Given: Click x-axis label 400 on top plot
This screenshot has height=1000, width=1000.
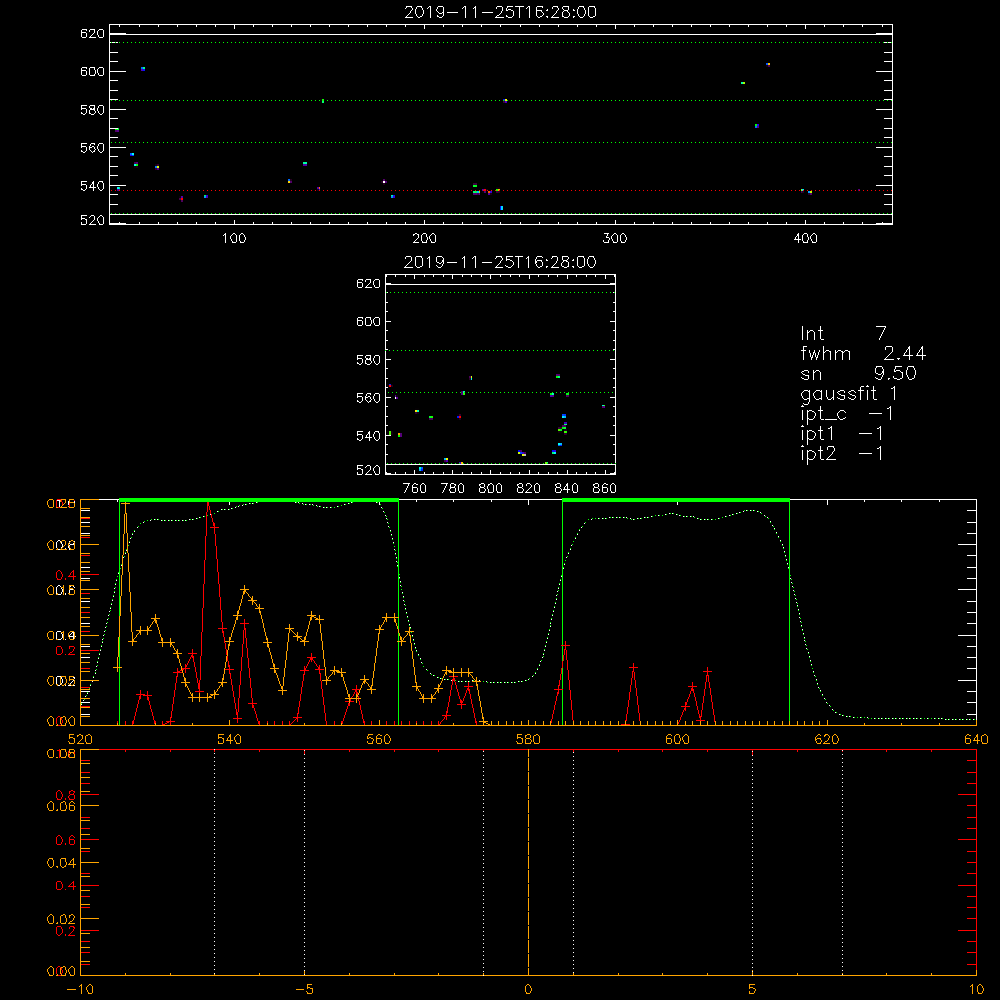Looking at the screenshot, I should tap(805, 239).
